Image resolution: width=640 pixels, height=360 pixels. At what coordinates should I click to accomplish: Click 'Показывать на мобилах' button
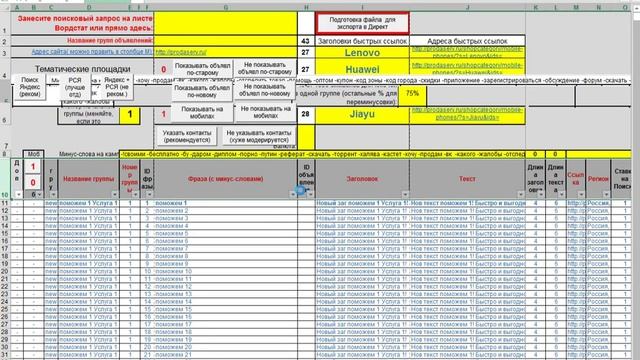[x=202, y=112]
